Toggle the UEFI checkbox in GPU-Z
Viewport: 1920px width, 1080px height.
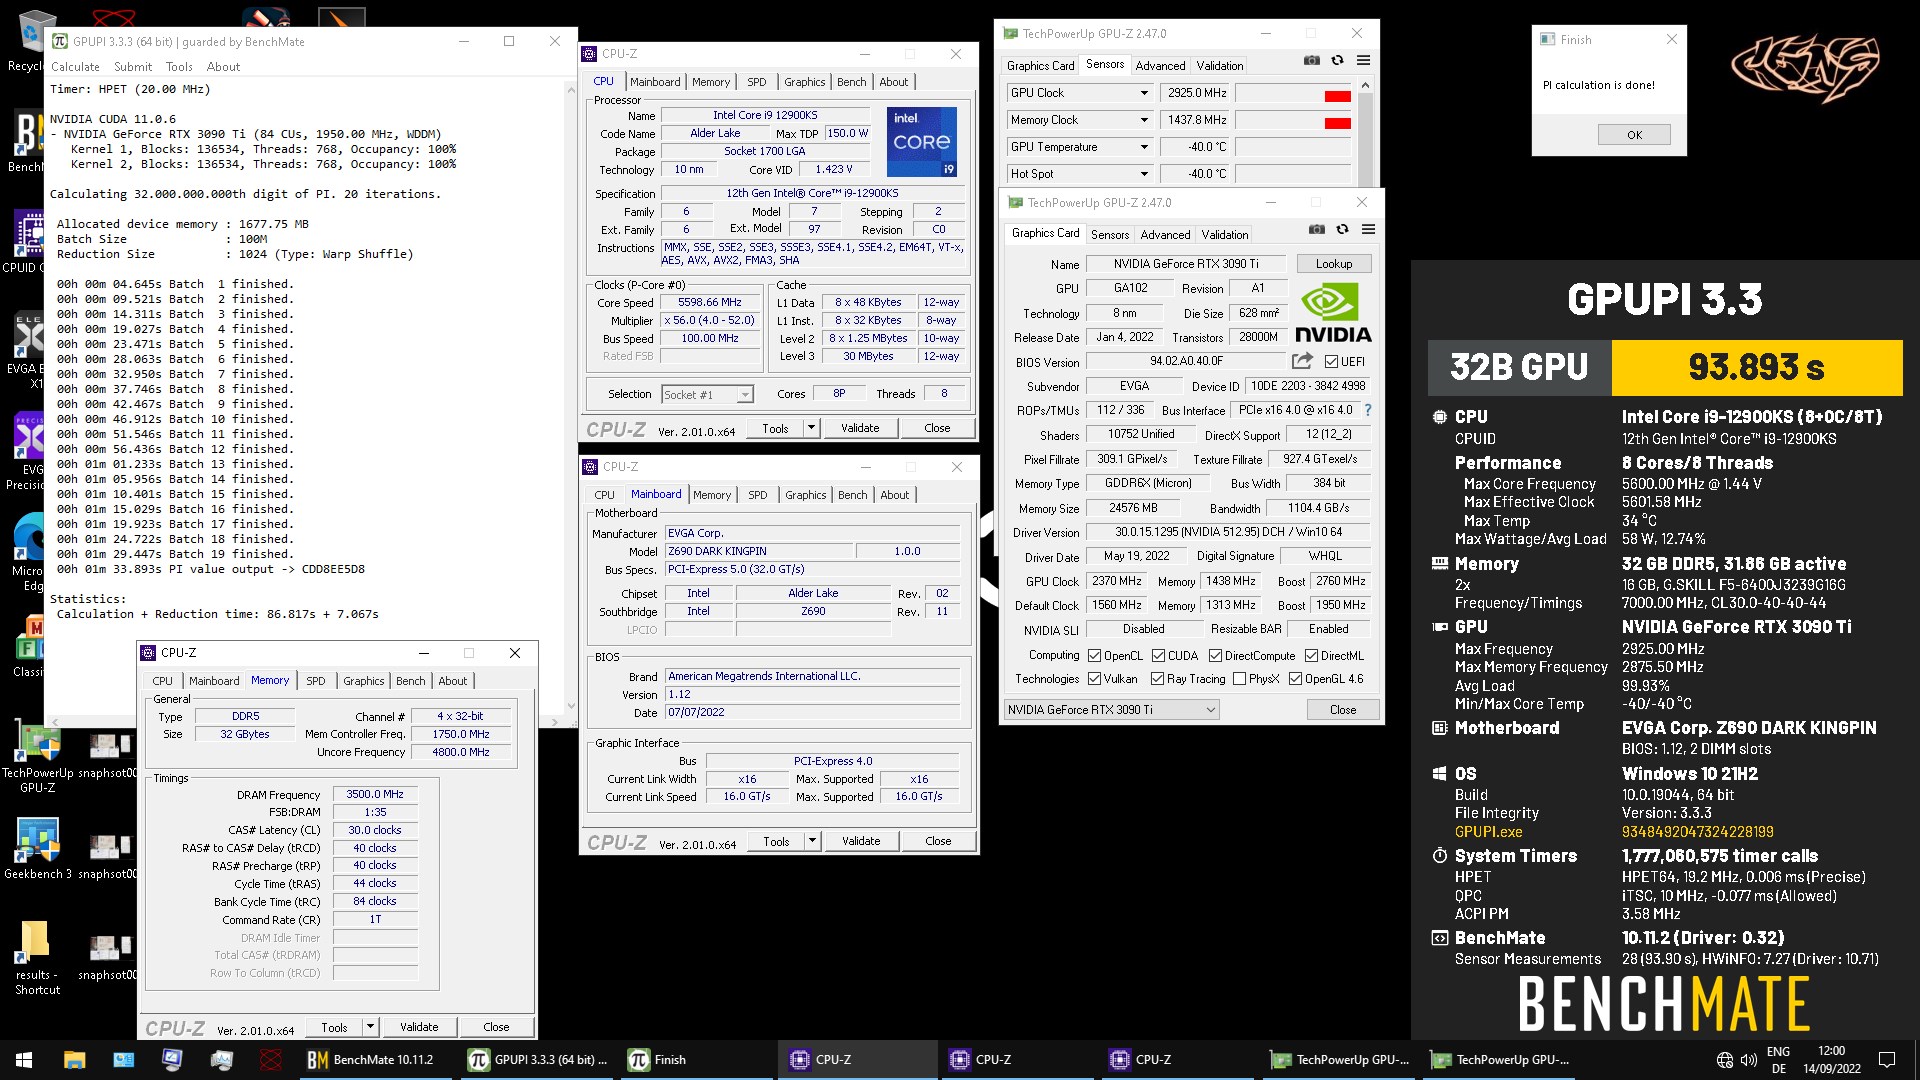tap(1331, 362)
